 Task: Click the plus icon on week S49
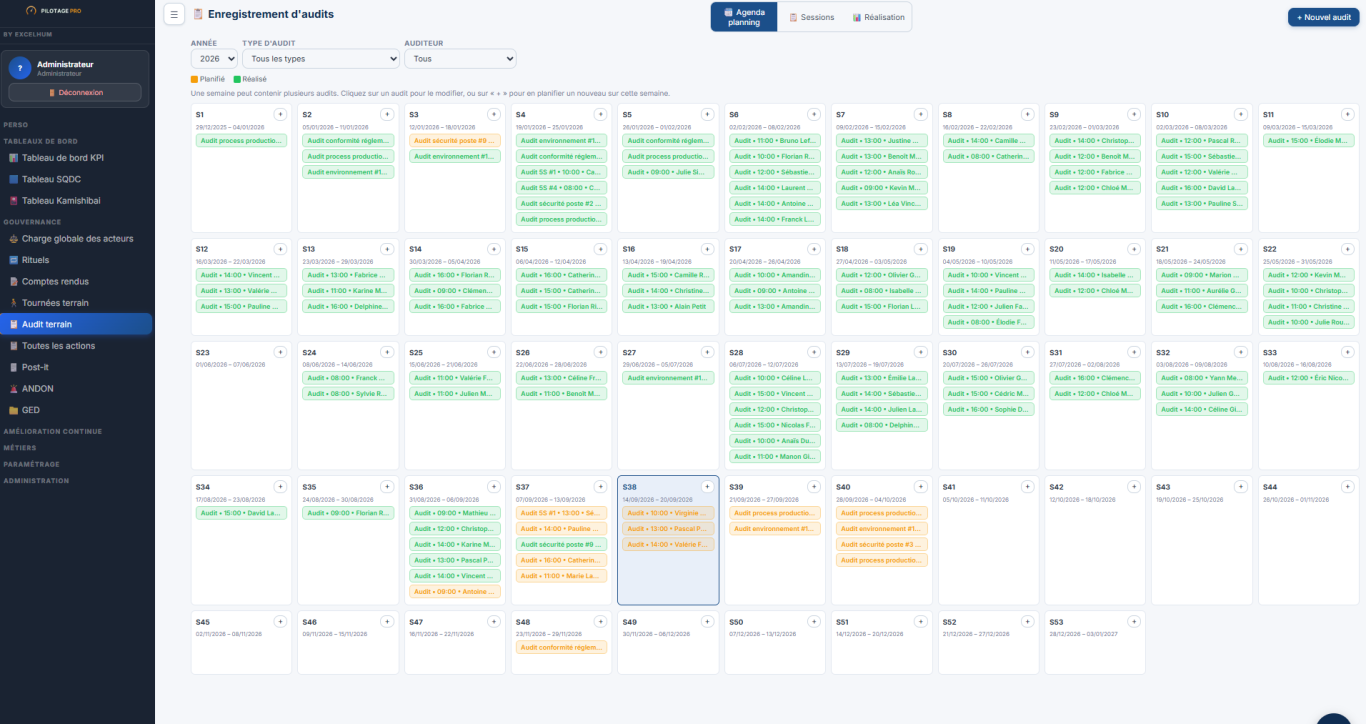click(x=707, y=622)
